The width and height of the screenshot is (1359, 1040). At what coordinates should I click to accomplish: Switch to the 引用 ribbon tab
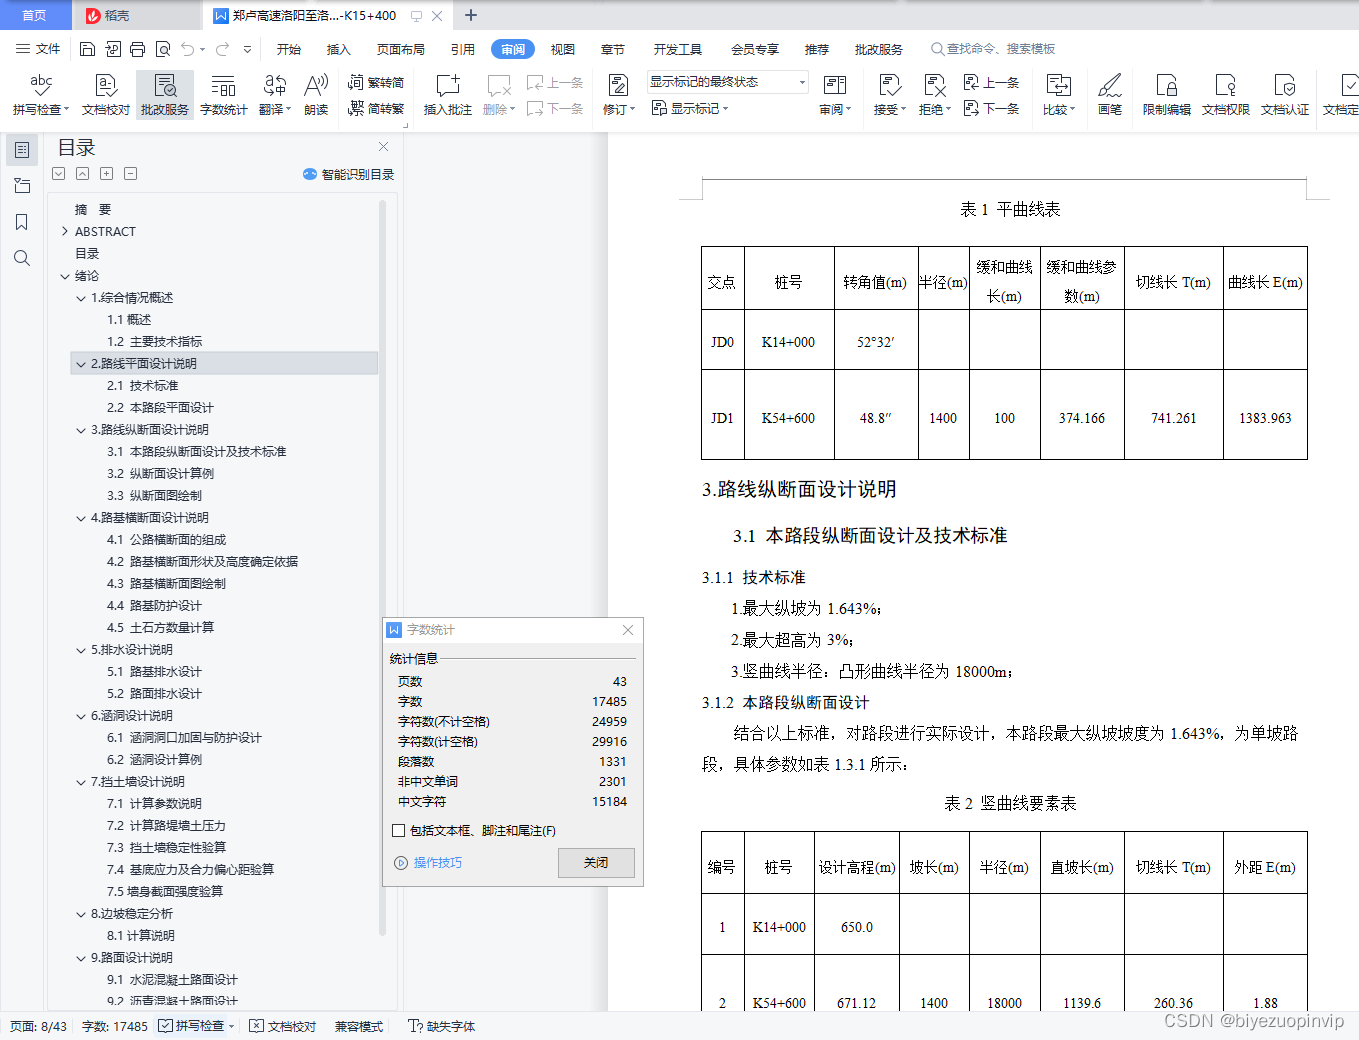463,49
